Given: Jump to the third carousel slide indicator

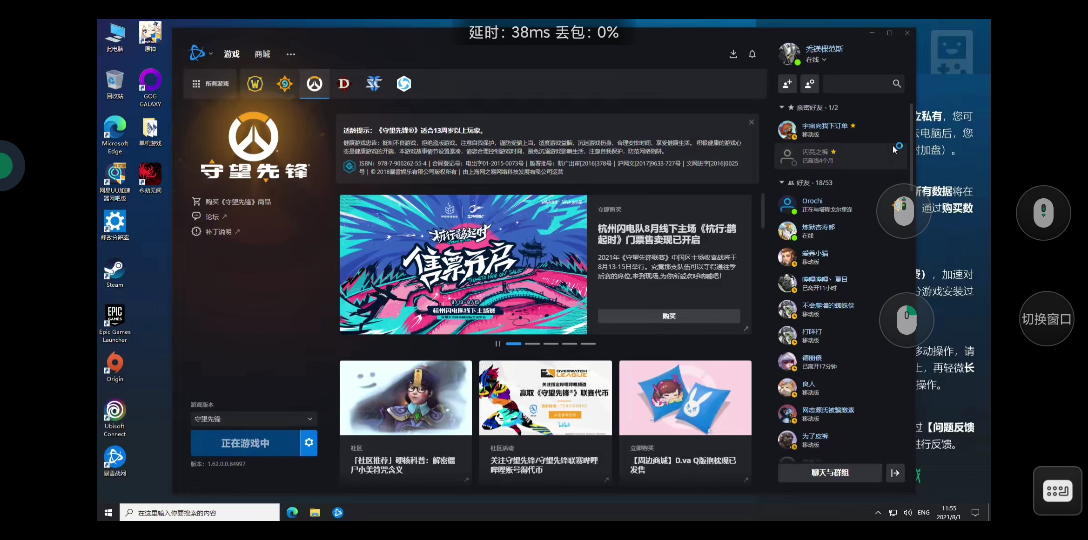Looking at the screenshot, I should point(551,344).
